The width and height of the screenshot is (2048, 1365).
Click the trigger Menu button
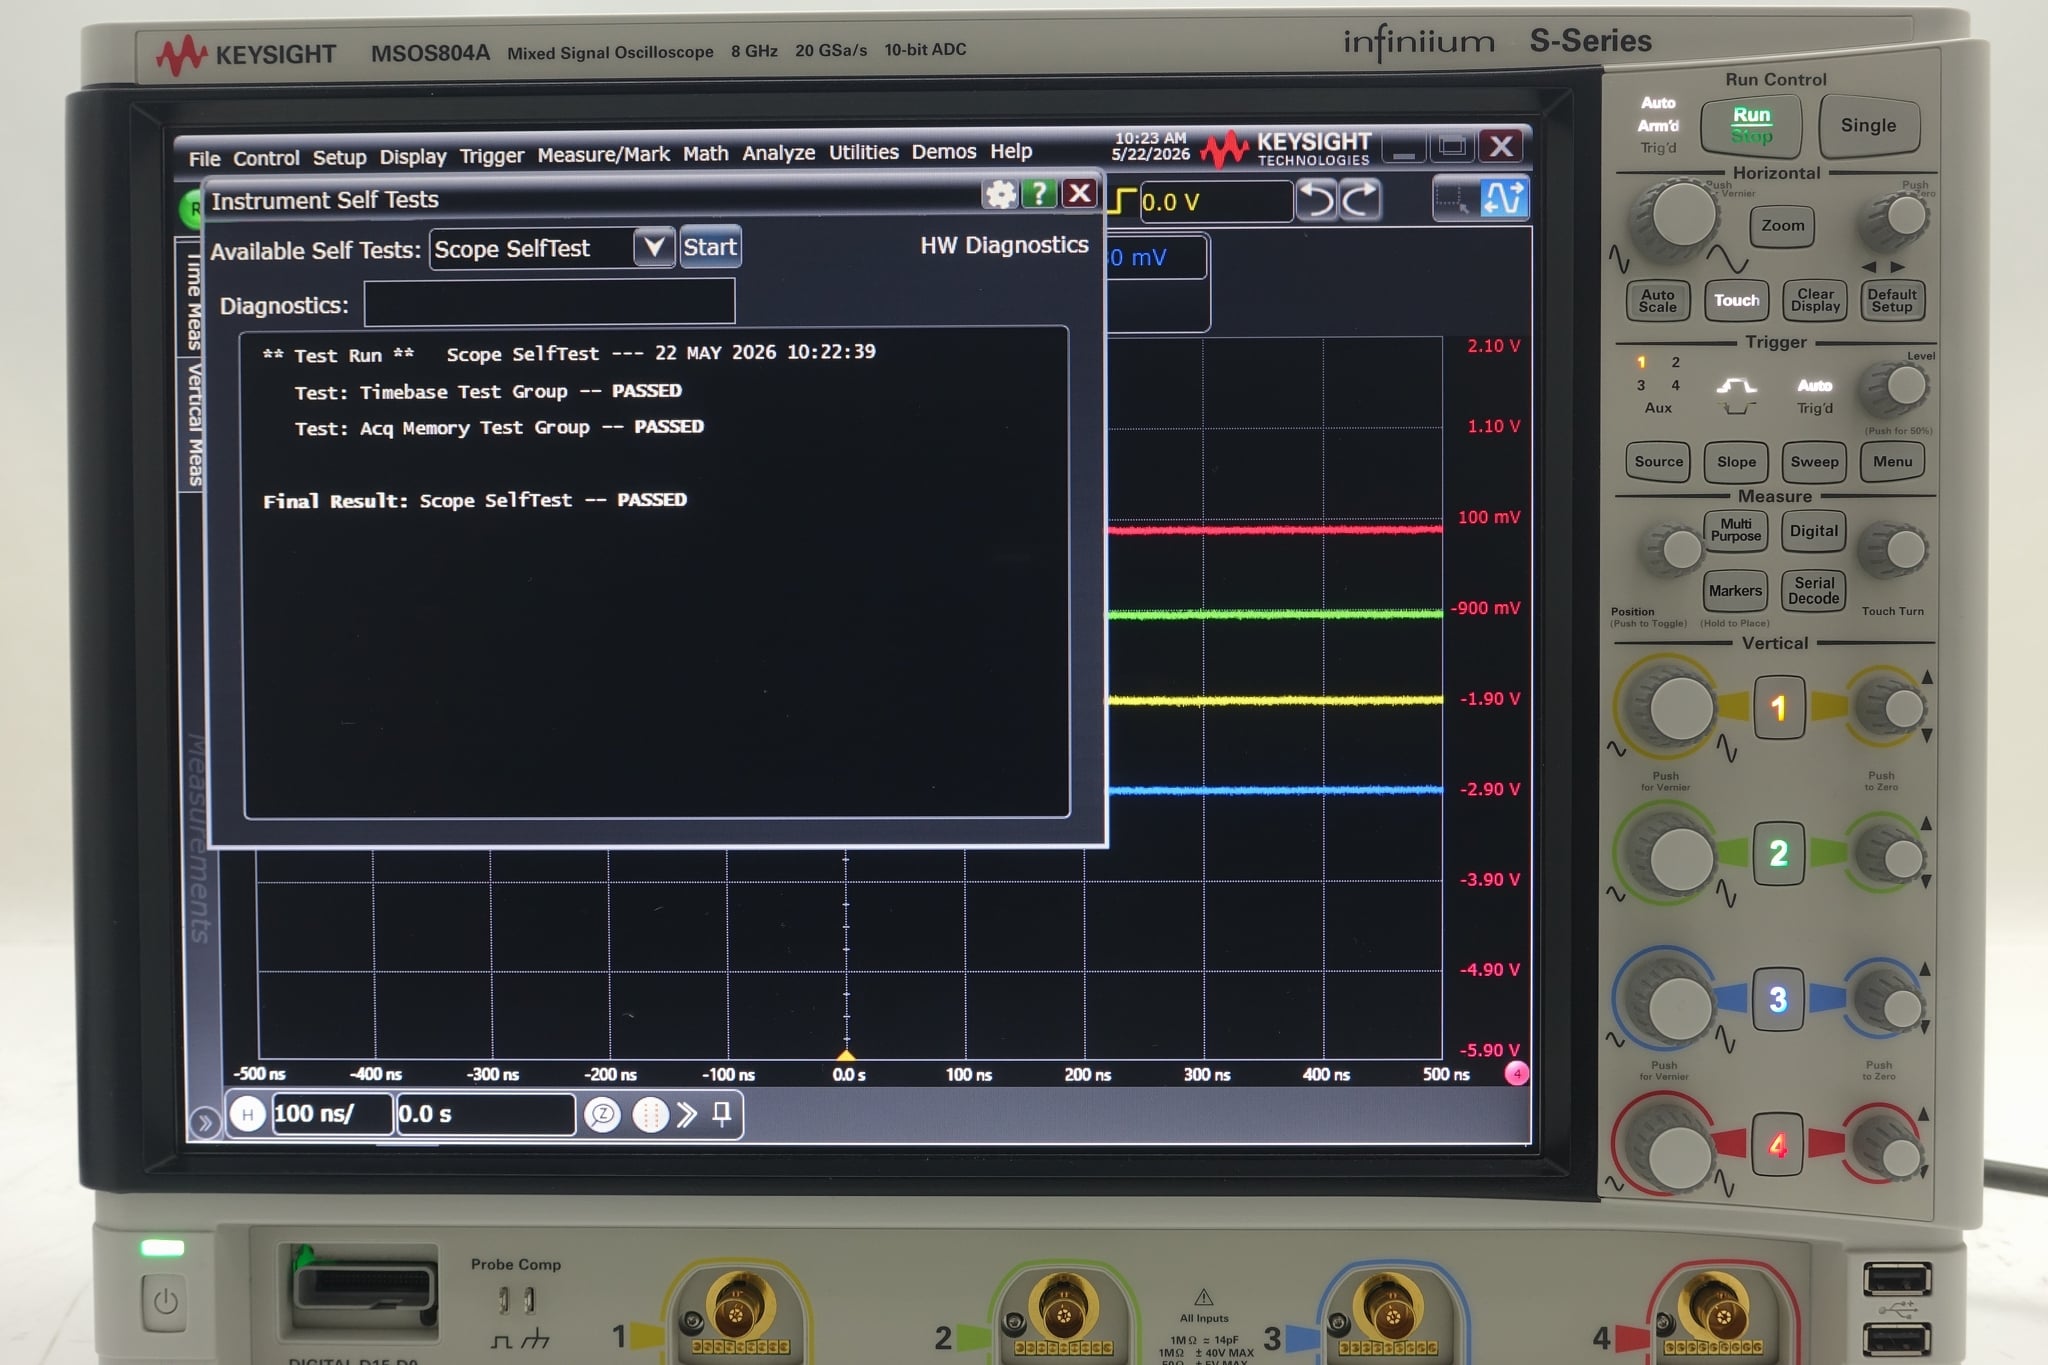click(1892, 462)
